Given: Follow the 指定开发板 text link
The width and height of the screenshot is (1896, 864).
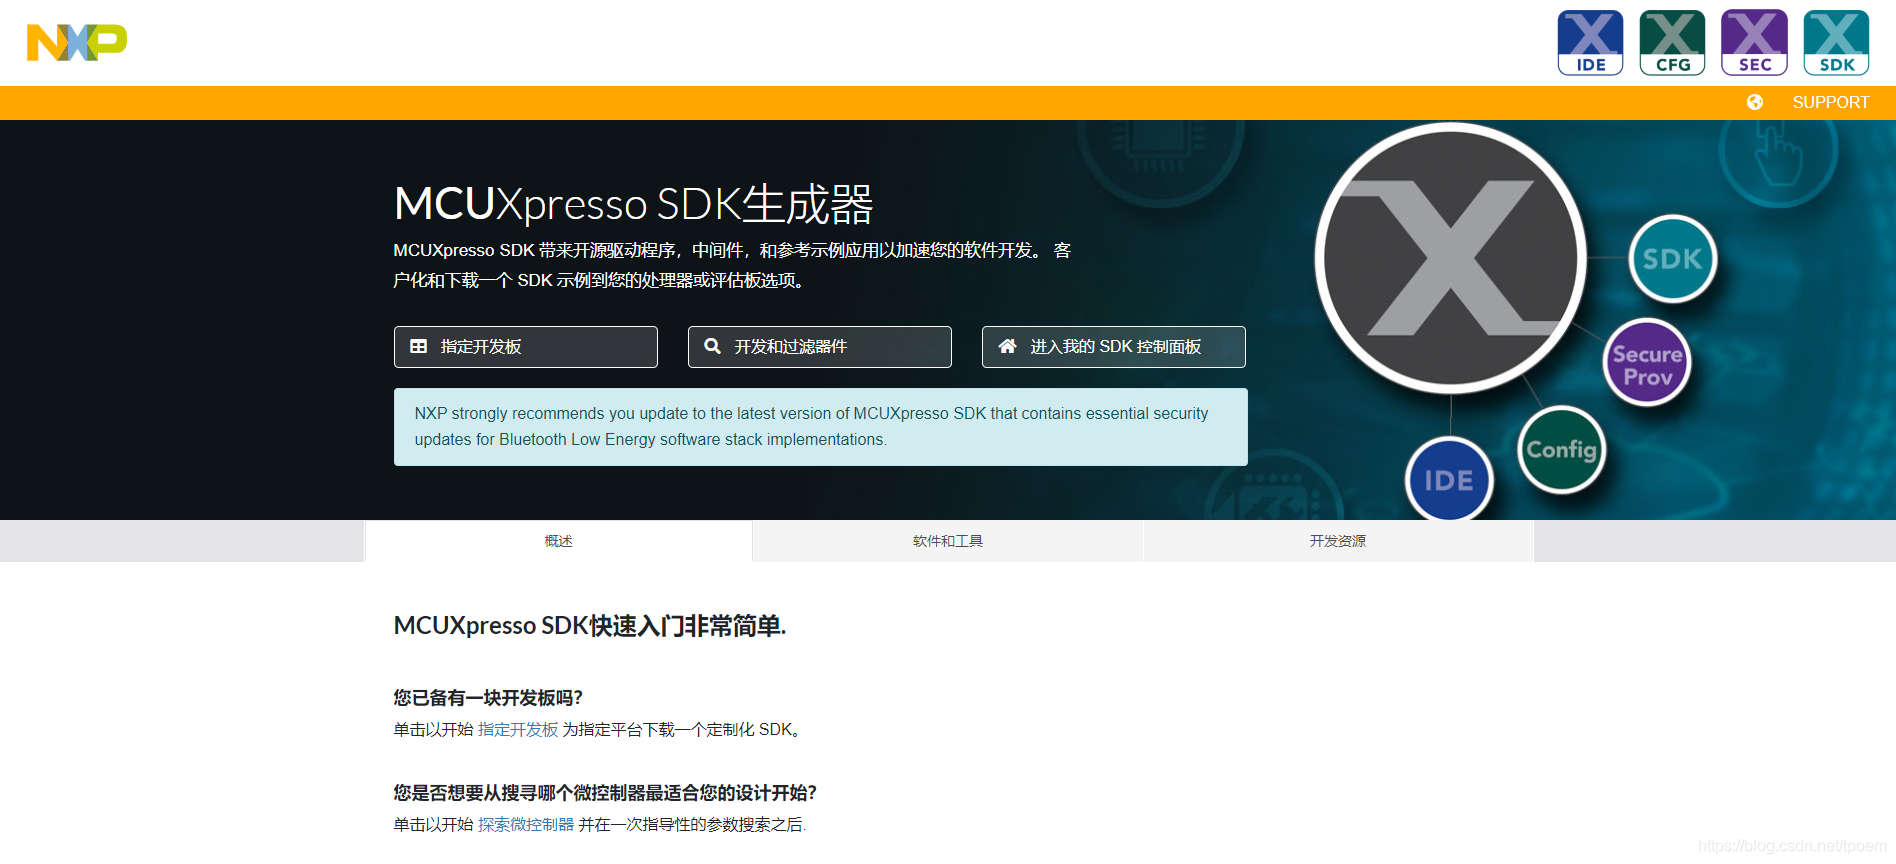Looking at the screenshot, I should point(518,730).
